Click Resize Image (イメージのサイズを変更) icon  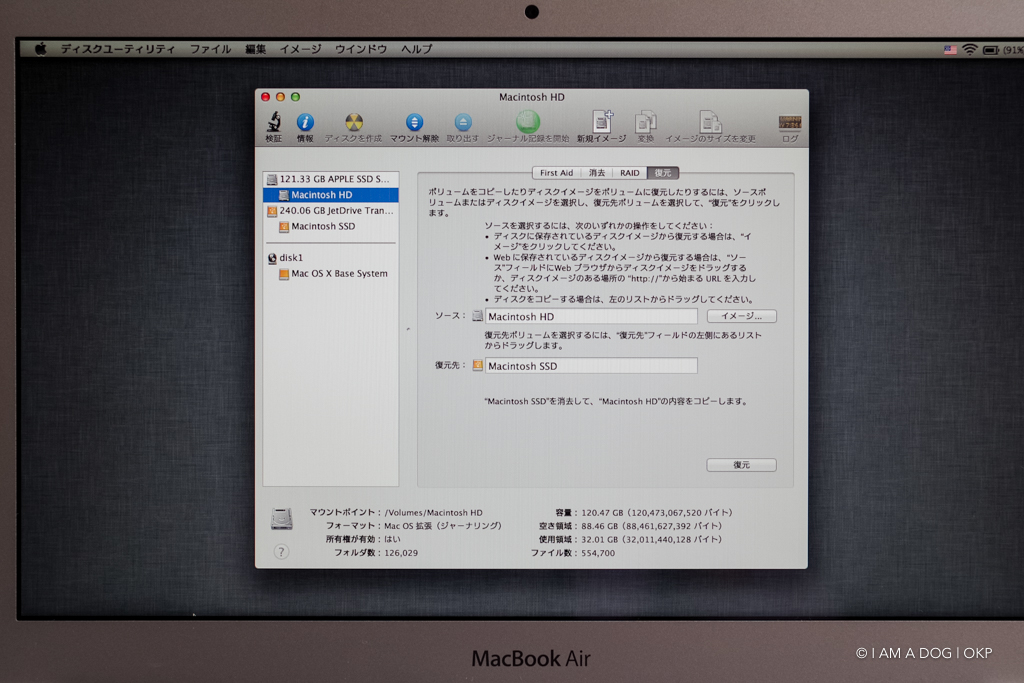pos(710,121)
